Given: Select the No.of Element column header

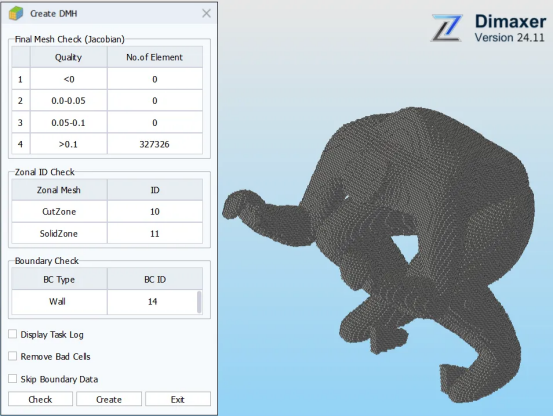Looking at the screenshot, I should tap(155, 57).
